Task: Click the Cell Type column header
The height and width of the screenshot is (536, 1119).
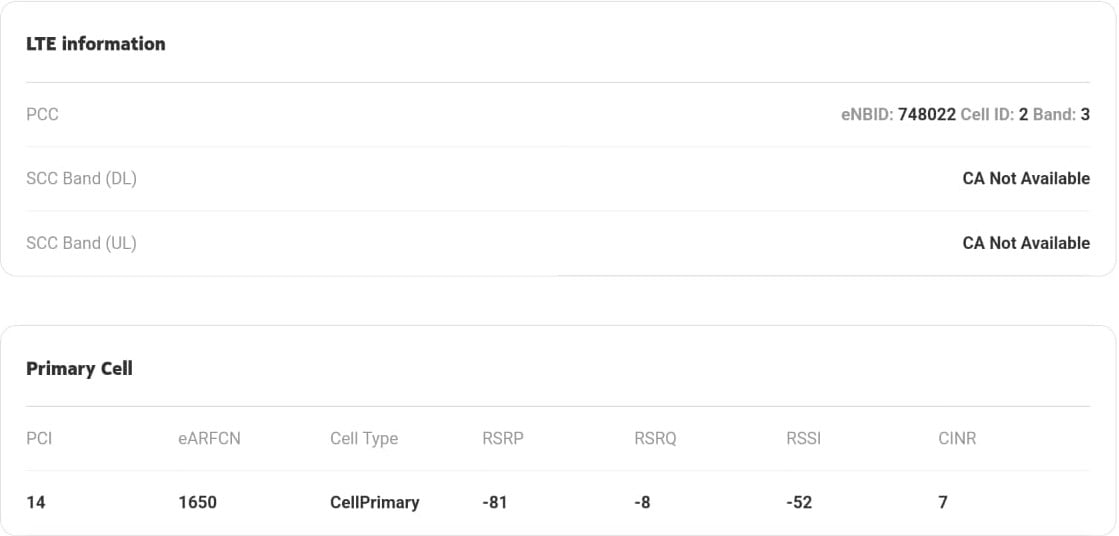Action: click(x=364, y=438)
